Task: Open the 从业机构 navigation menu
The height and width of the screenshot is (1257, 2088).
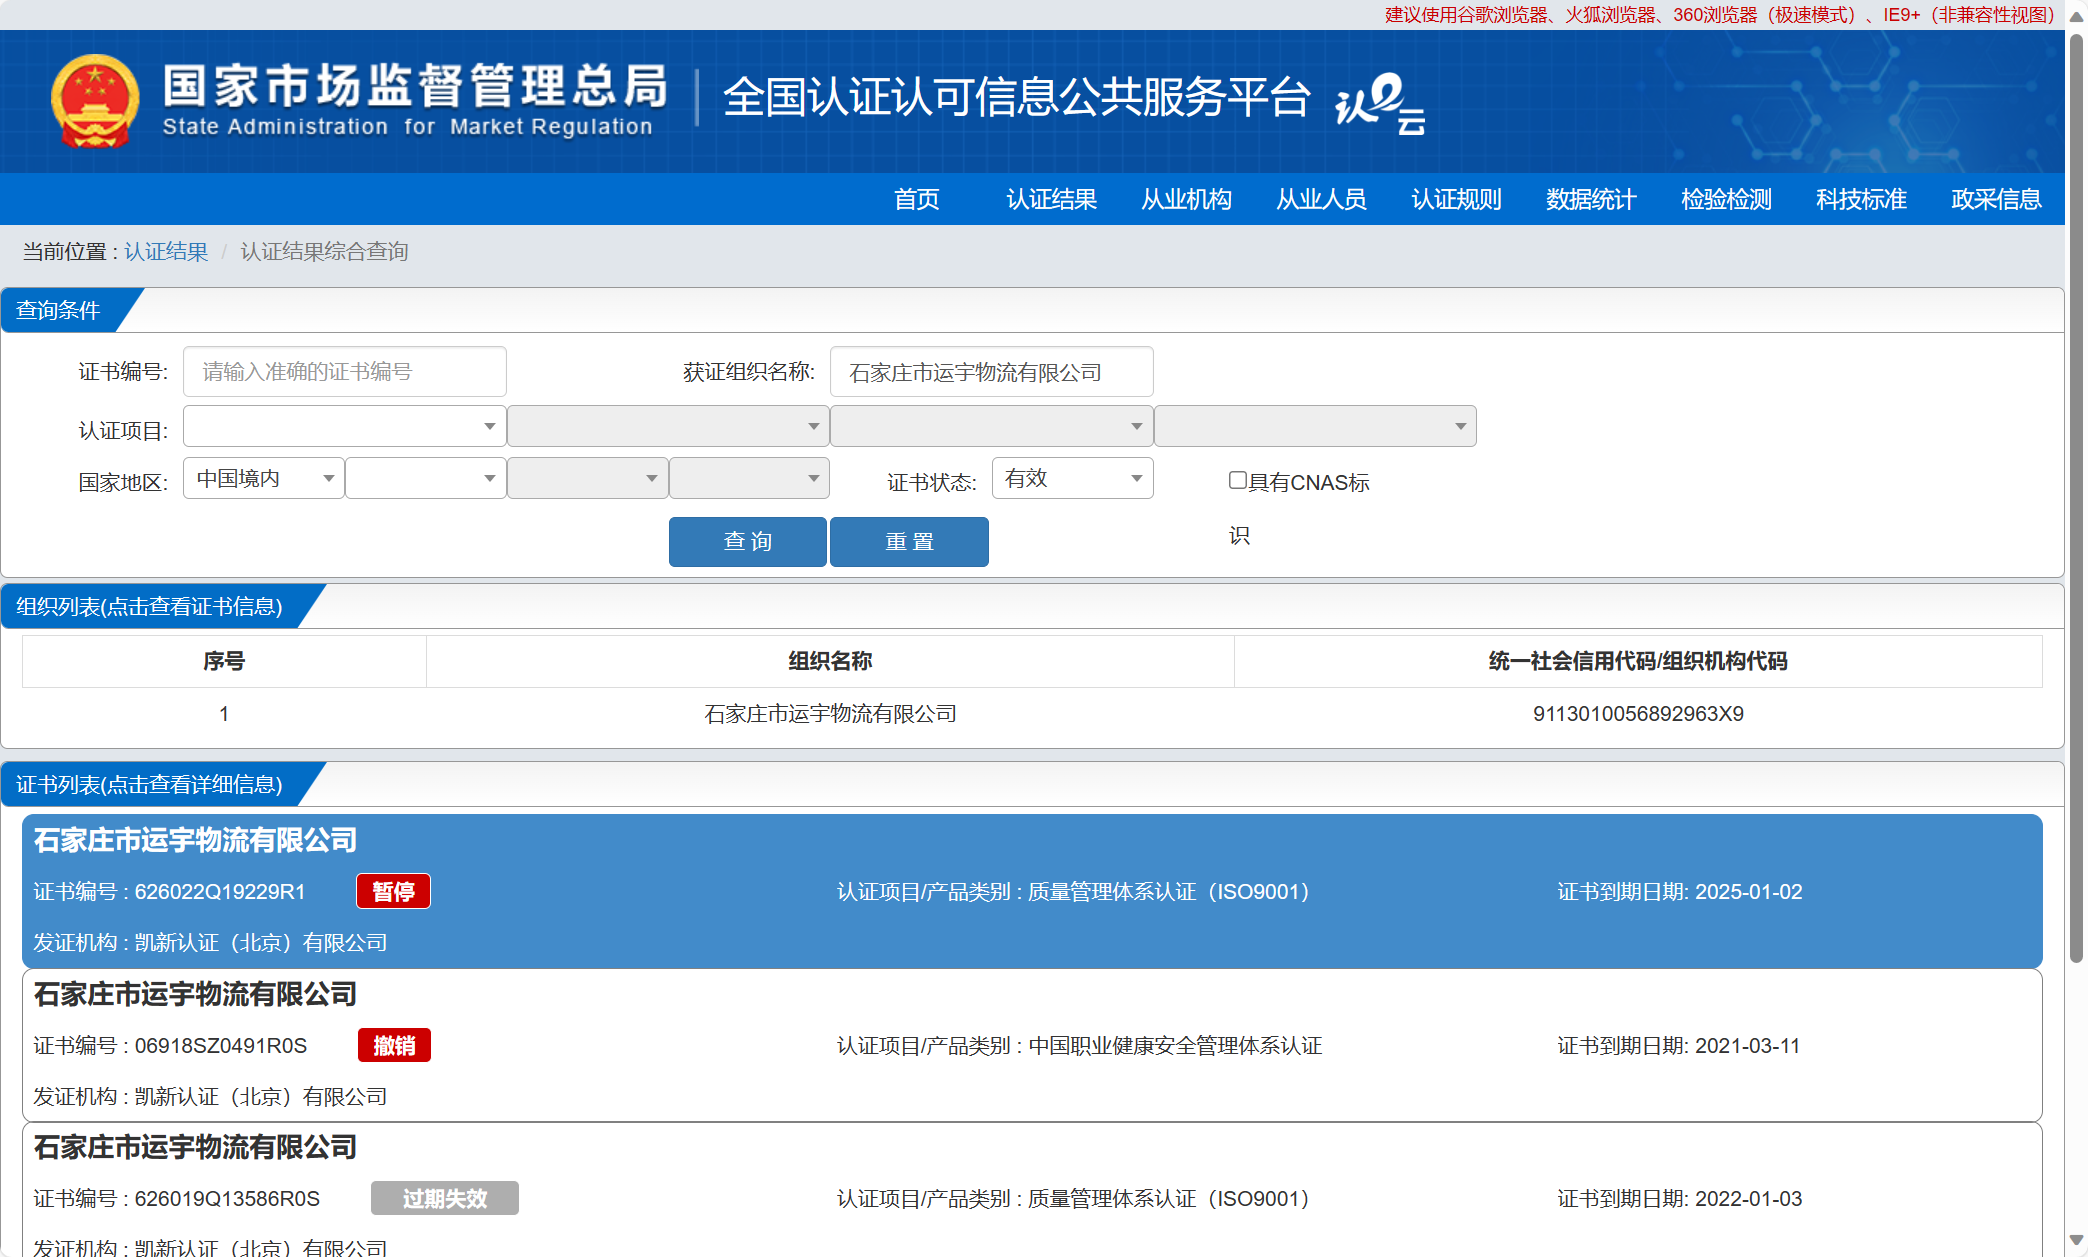Action: pos(1186,199)
